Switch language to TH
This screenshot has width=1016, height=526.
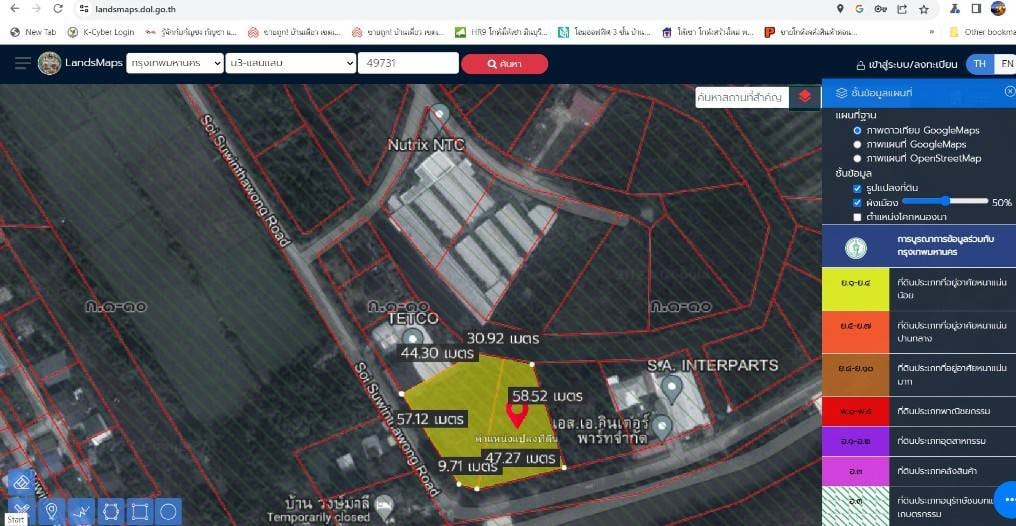pyautogui.click(x=980, y=64)
